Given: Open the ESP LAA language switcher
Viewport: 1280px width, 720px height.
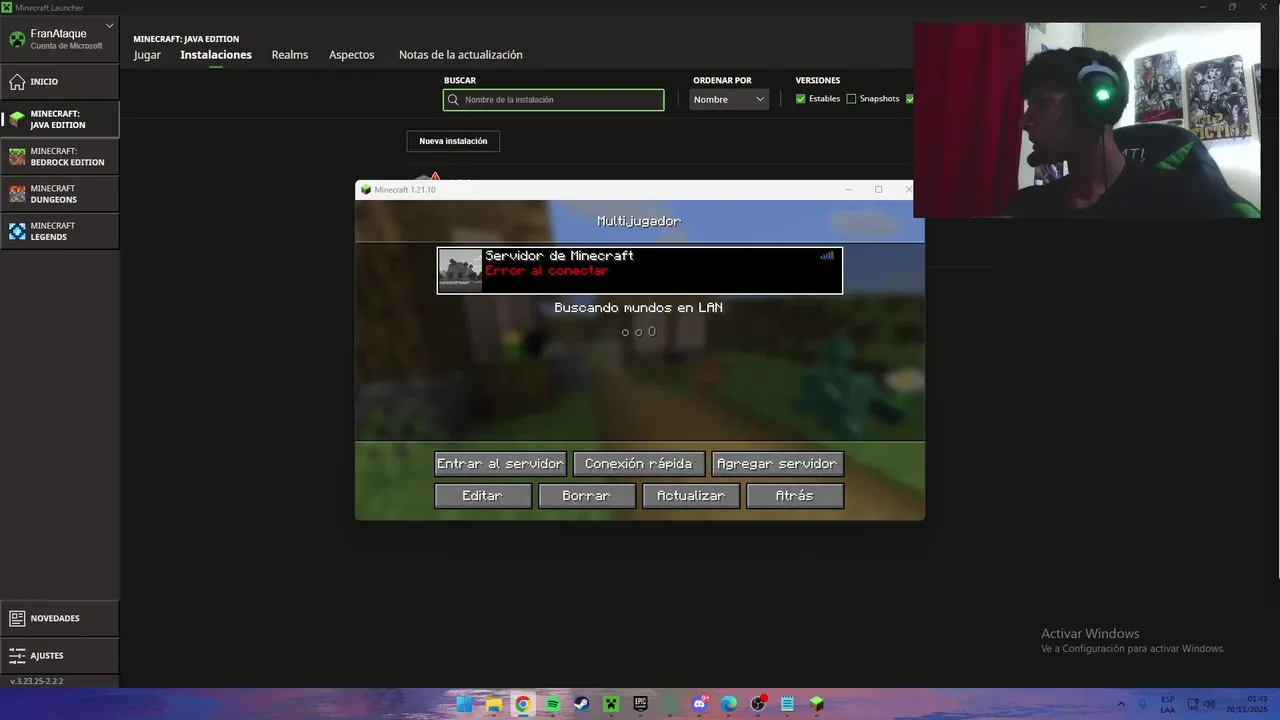Looking at the screenshot, I should click(x=1168, y=704).
